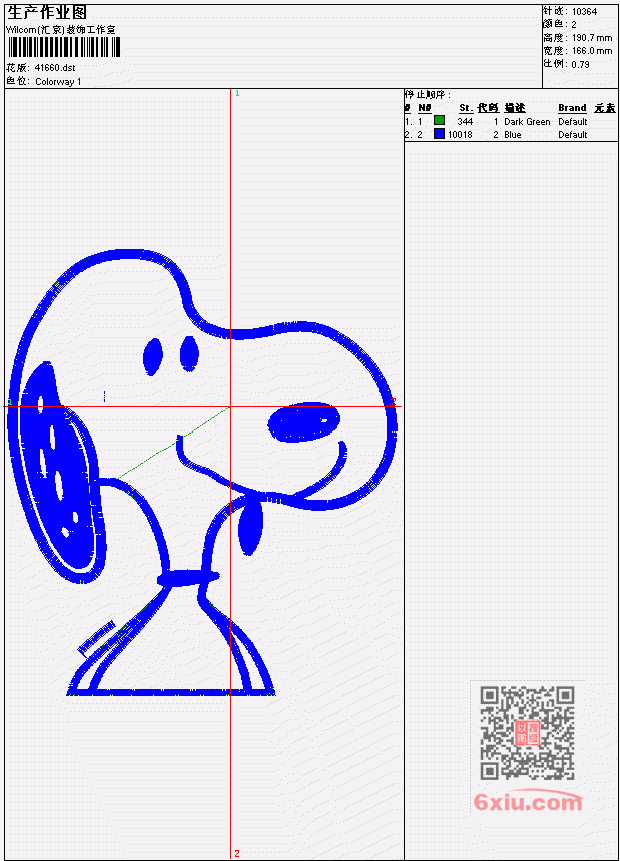The width and height of the screenshot is (620, 861).
Task: Click Snoopy's filled blue nose in the design
Action: tap(304, 422)
